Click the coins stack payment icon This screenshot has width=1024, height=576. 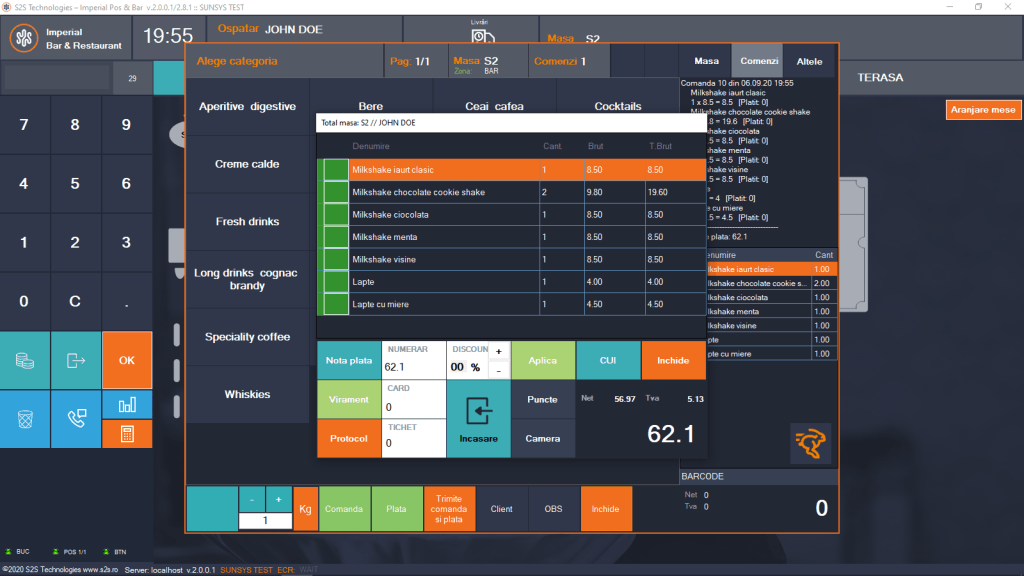coord(25,360)
